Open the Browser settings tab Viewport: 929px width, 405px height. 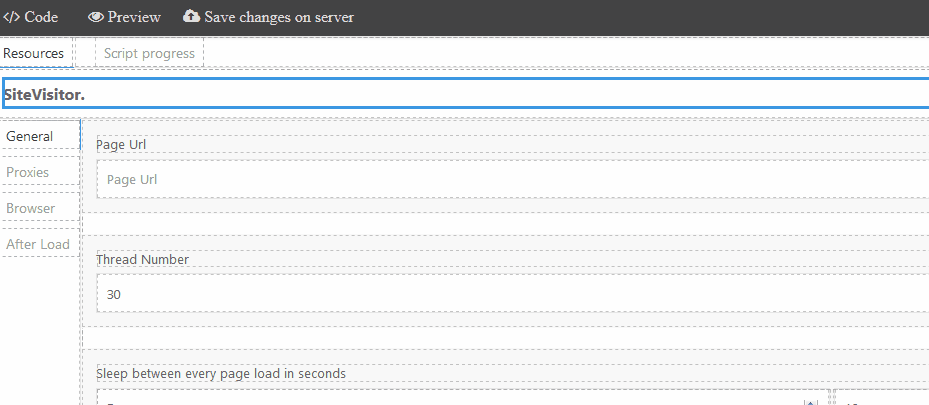click(31, 208)
